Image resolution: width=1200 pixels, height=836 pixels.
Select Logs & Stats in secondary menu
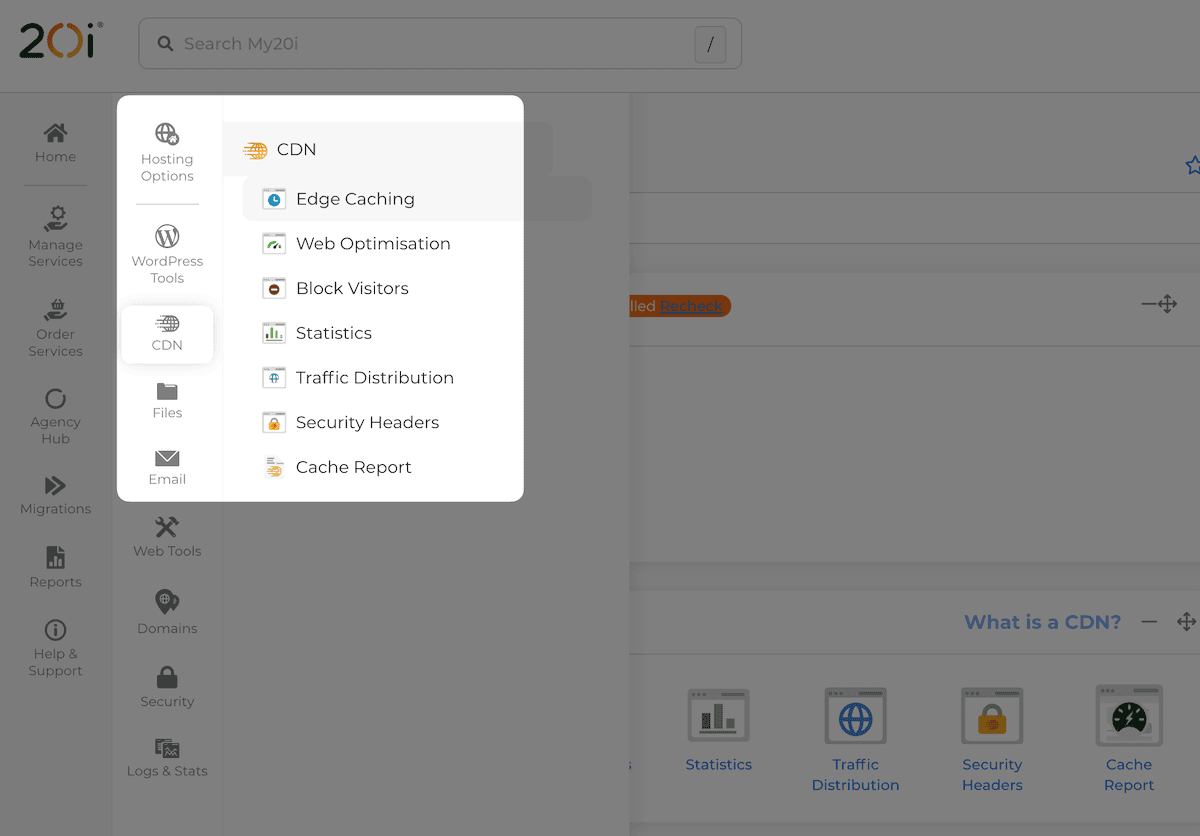coord(167,758)
